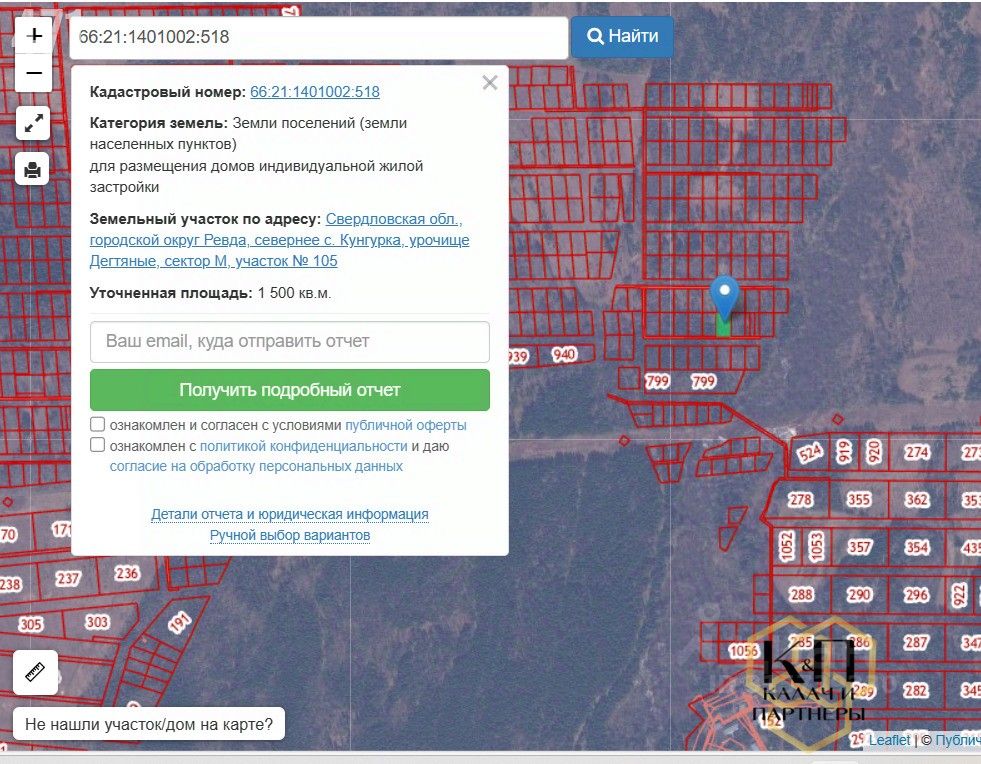Focus the cadastral number search field
981x764 pixels.
pyautogui.click(x=319, y=37)
